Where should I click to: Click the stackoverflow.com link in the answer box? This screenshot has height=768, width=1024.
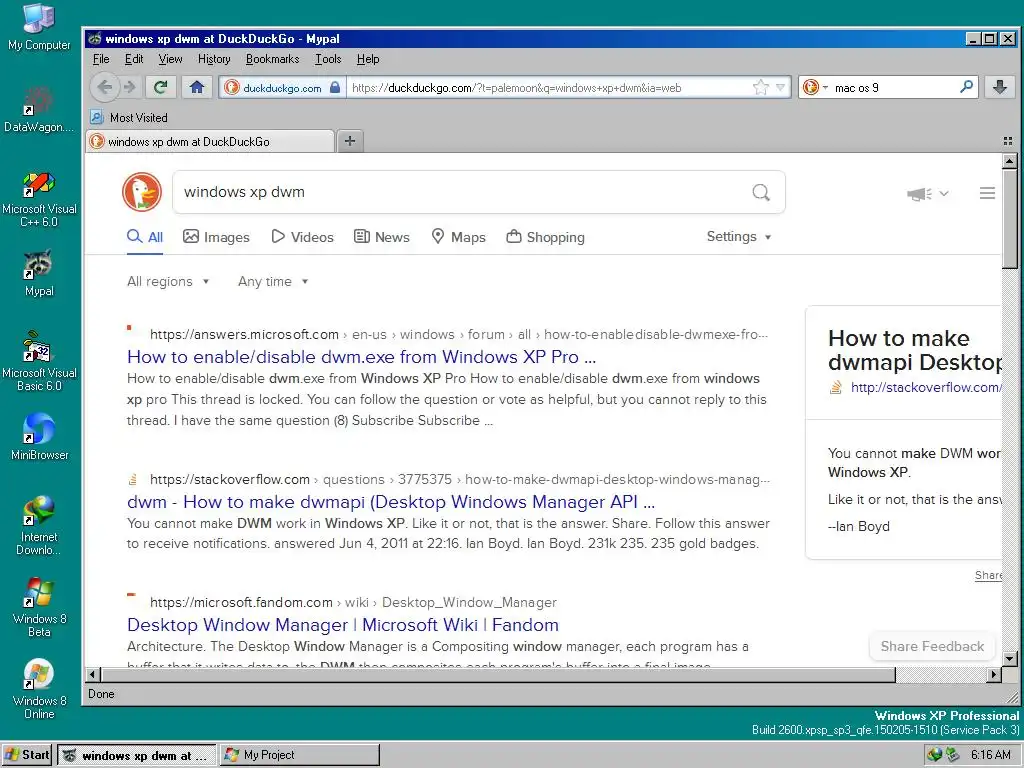(x=925, y=387)
